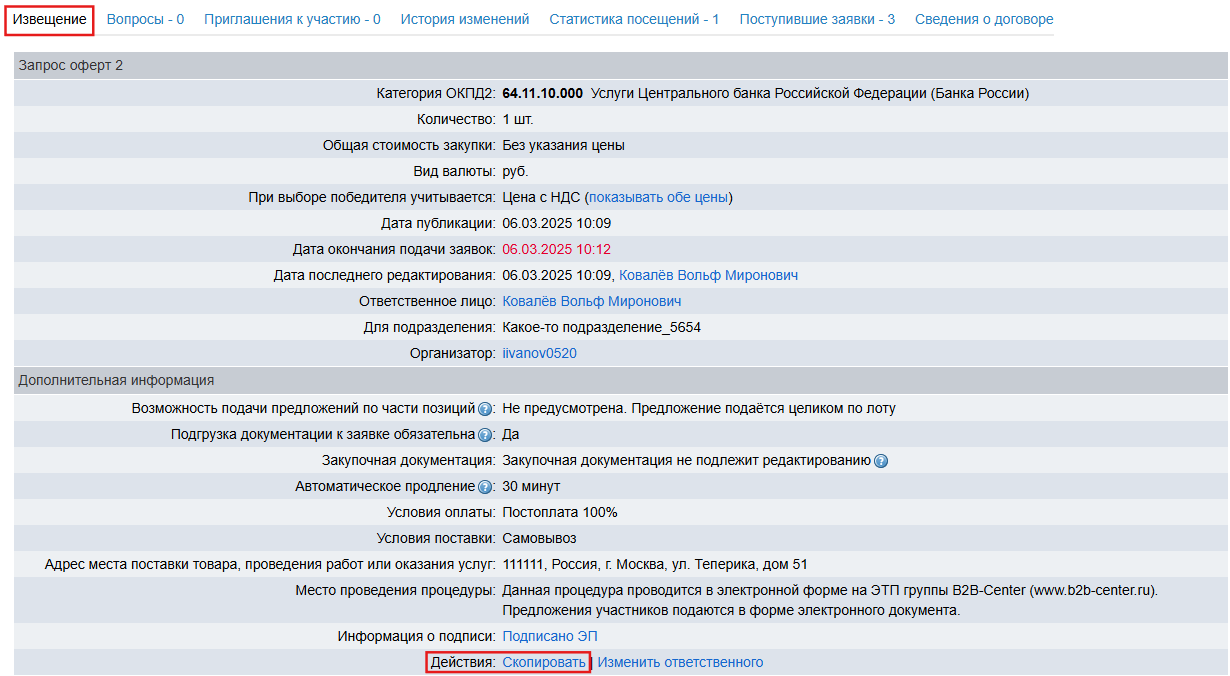
Task: View the Статистика посещений - 1 tab
Action: [x=634, y=20]
